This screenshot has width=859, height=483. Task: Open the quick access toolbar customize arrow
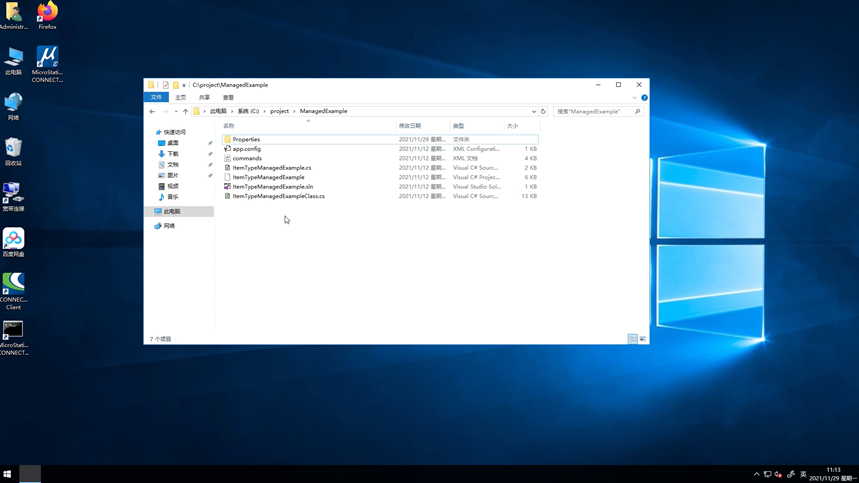[184, 85]
